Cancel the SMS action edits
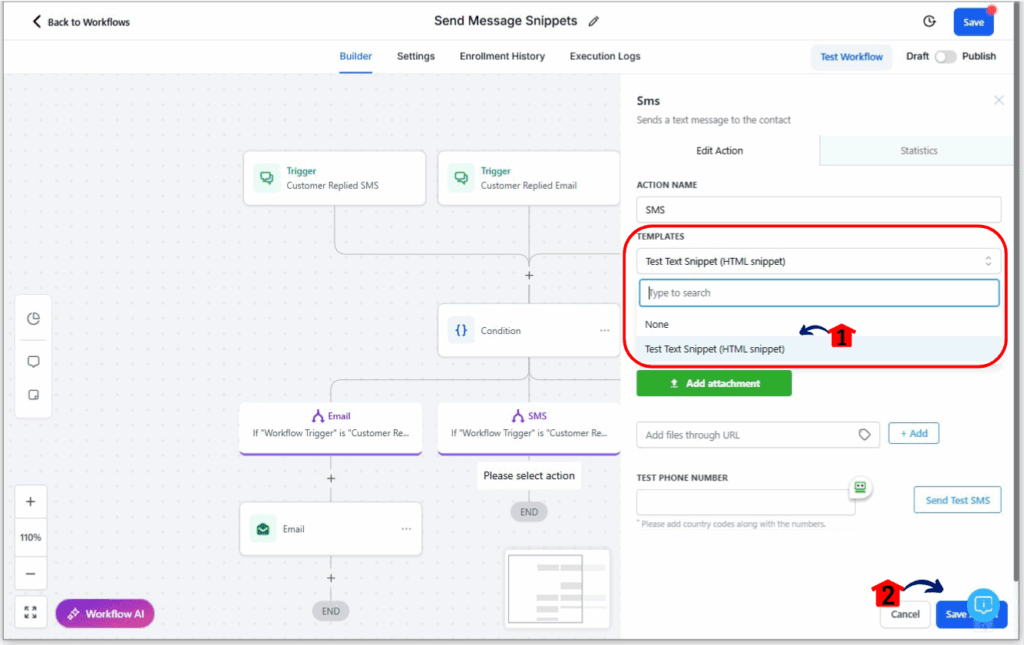The width and height of the screenshot is (1024, 645). (904, 614)
